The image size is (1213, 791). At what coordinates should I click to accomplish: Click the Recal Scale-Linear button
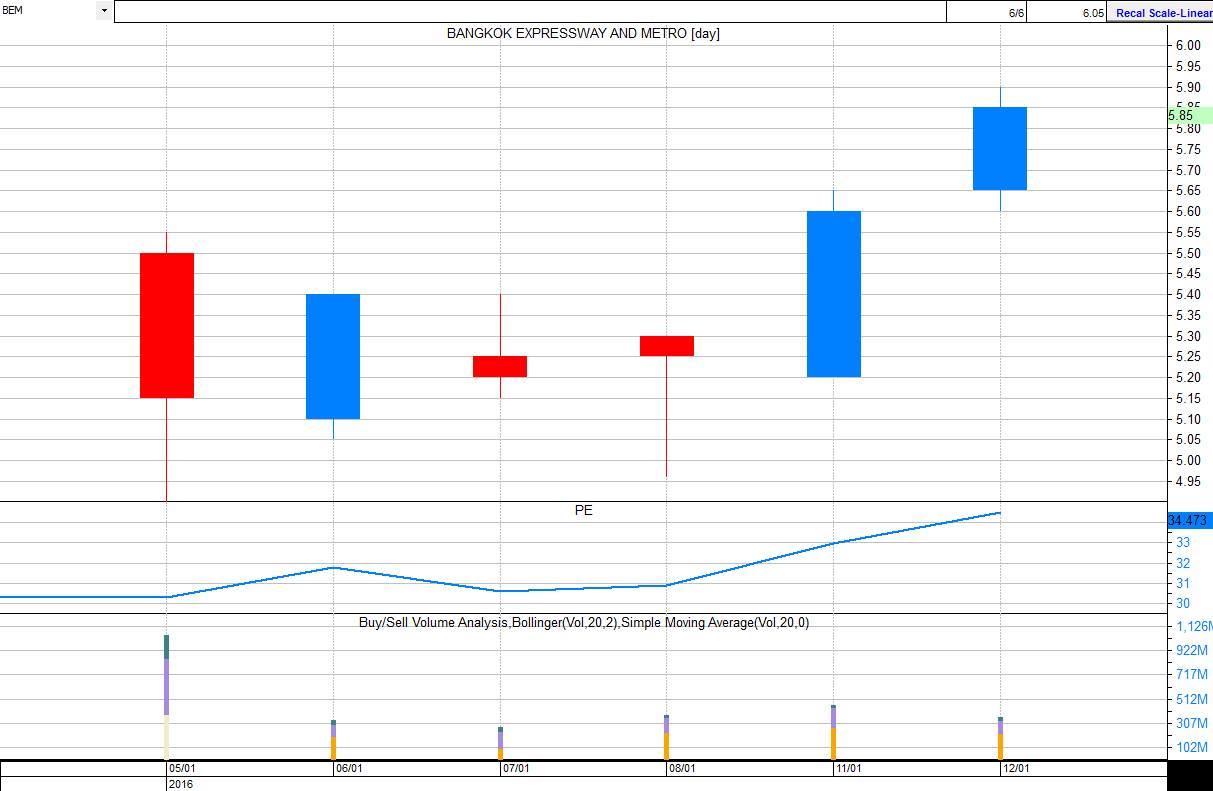1160,12
